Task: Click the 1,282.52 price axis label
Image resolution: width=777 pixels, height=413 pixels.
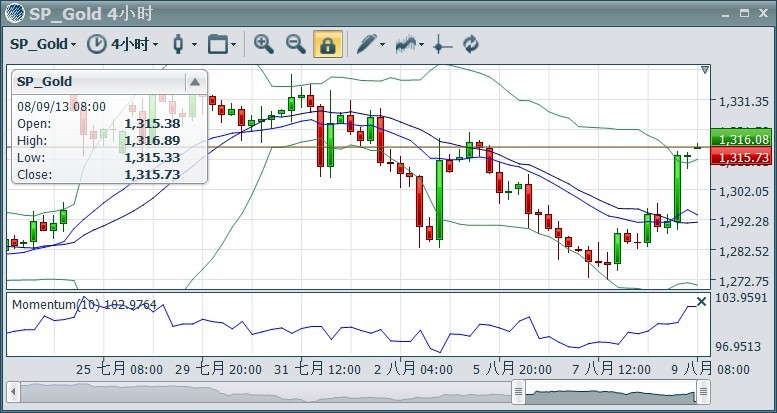Action: (x=743, y=251)
